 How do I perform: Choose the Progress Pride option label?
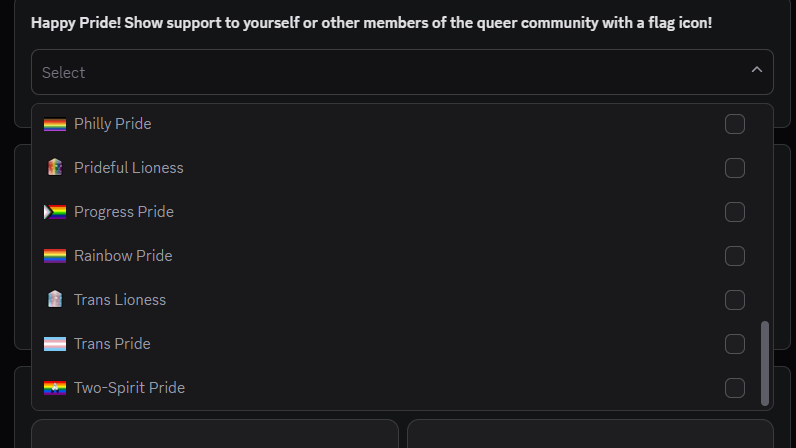[x=124, y=212]
